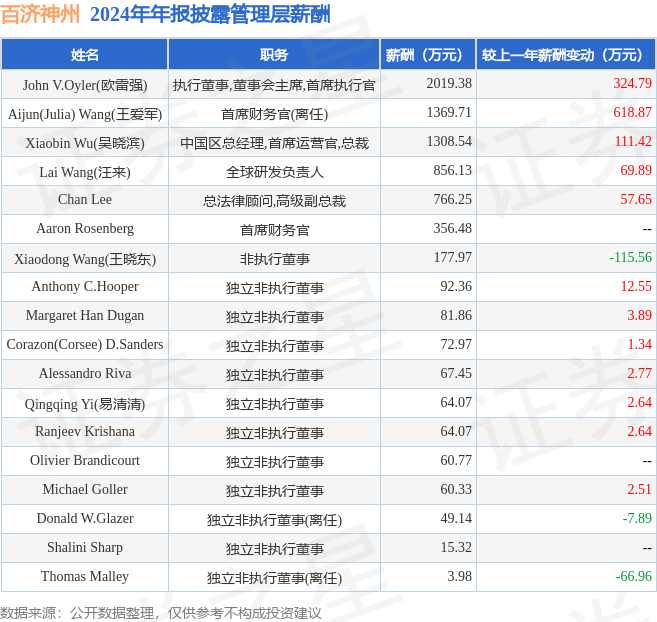
Task: Click the change value 2.51
Action: [639, 489]
